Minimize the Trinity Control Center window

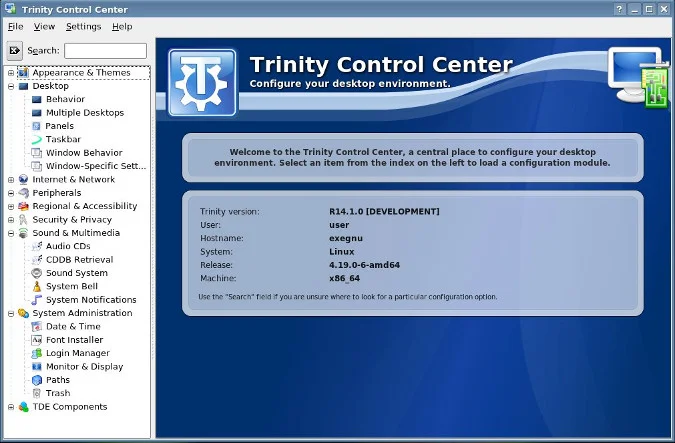635,9
